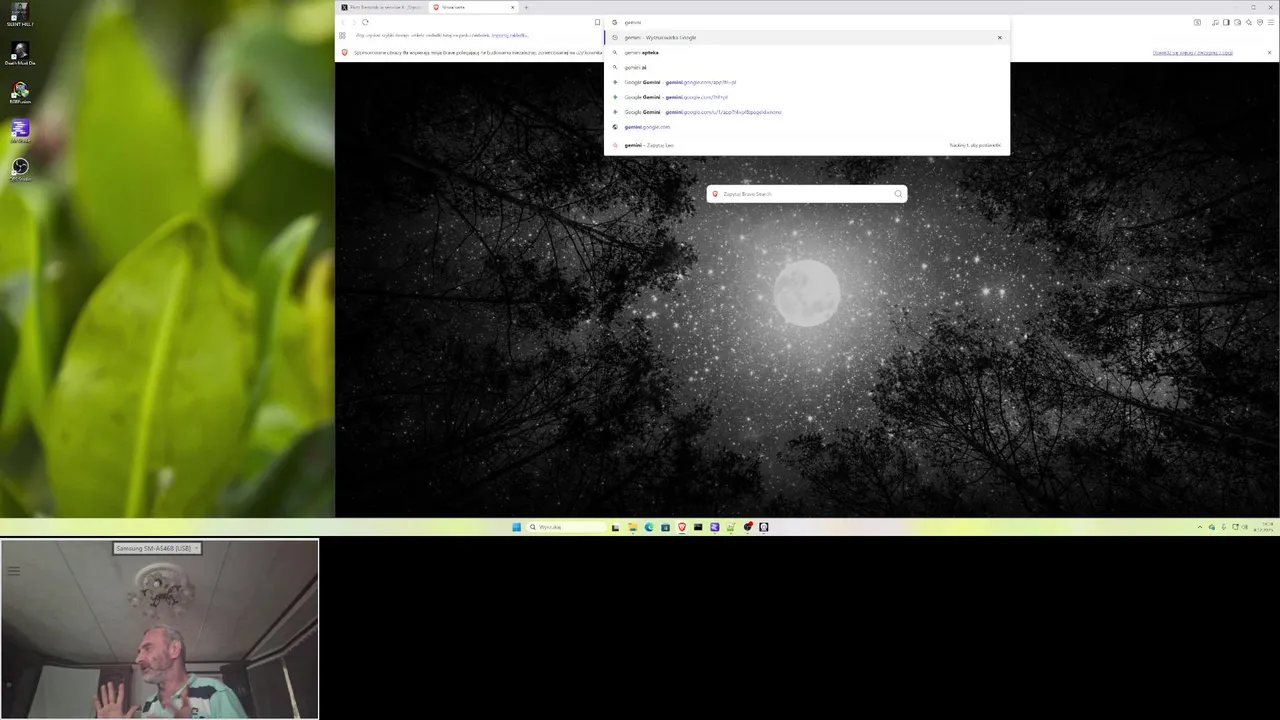Image resolution: width=1280 pixels, height=720 pixels.
Task: Open Brave hamburger main menu
Action: [1271, 22]
